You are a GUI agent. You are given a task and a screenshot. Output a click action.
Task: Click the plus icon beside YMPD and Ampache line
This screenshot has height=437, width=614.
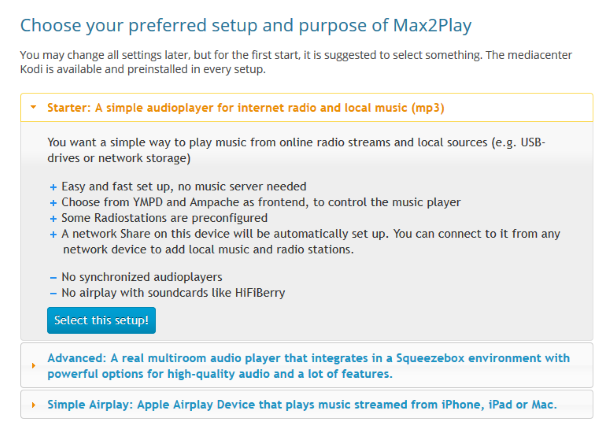point(53,203)
